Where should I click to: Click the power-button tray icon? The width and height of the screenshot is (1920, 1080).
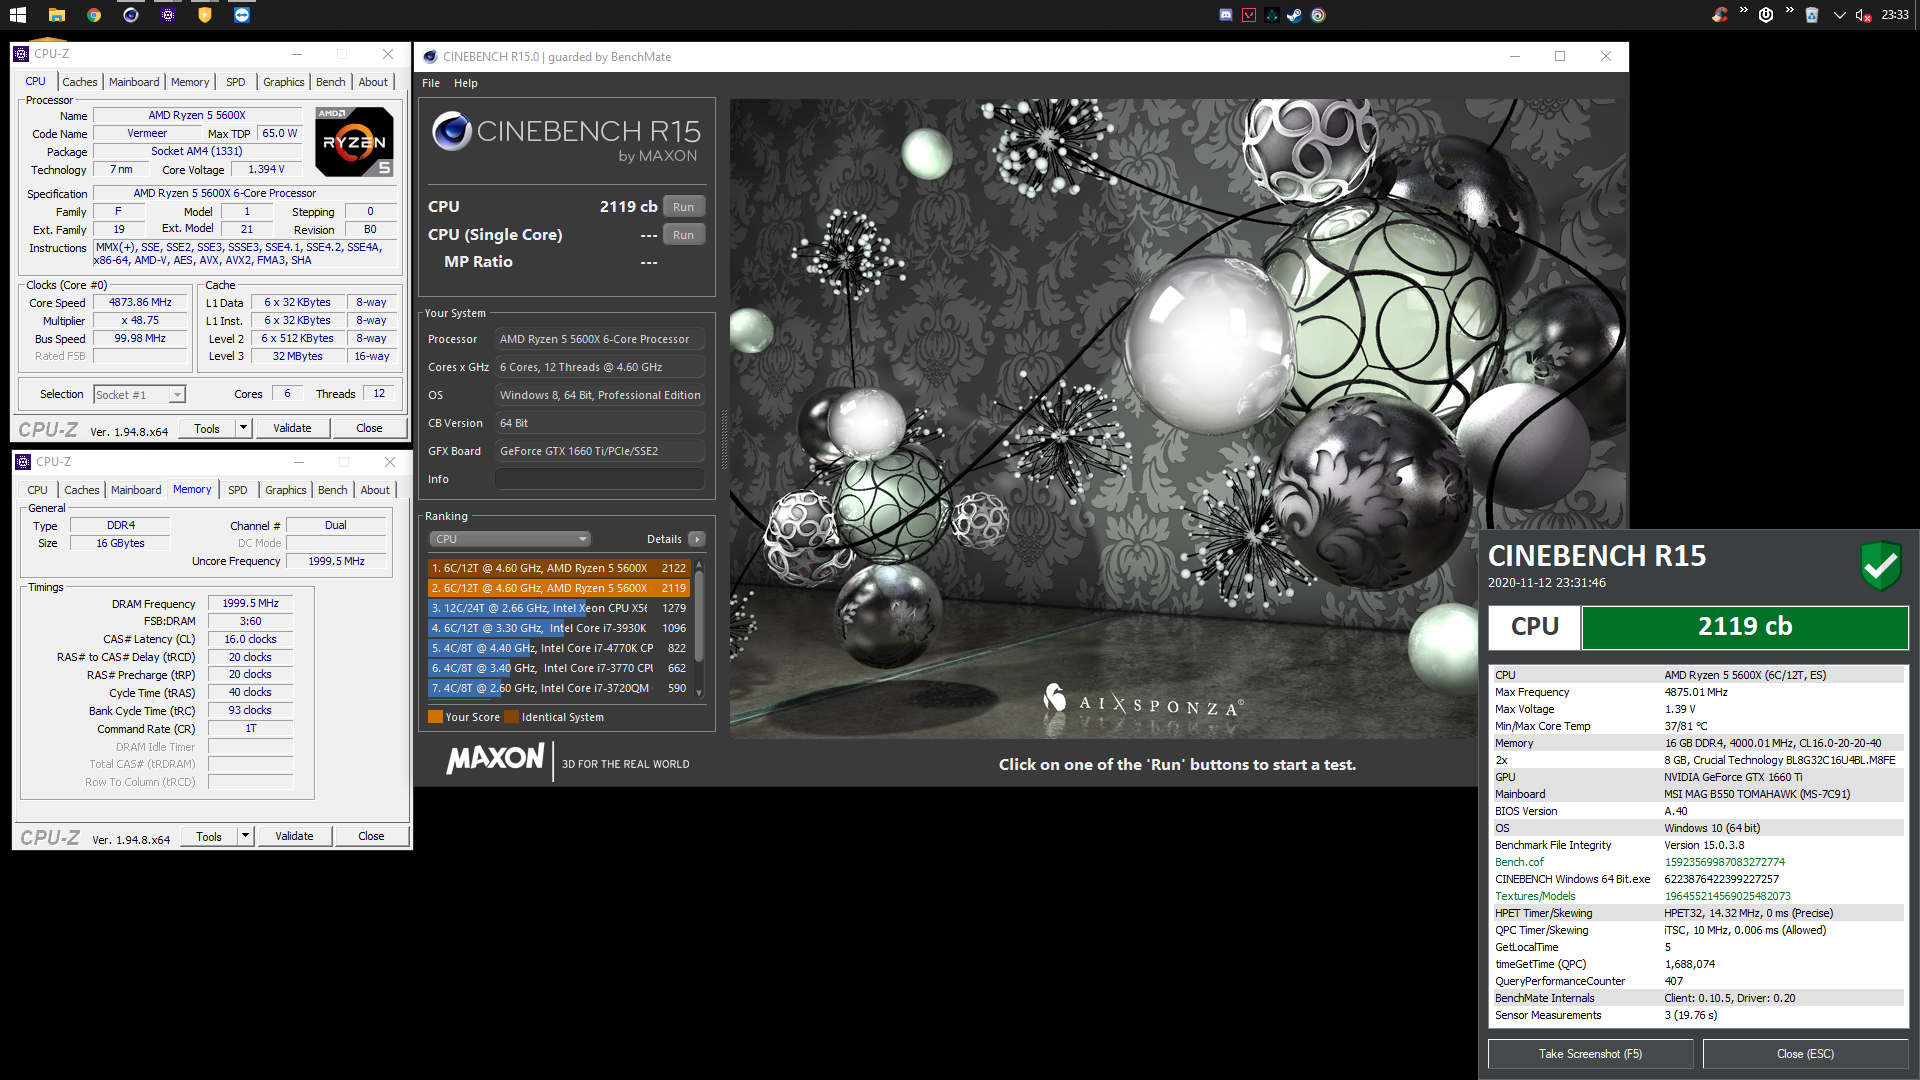[x=1766, y=15]
